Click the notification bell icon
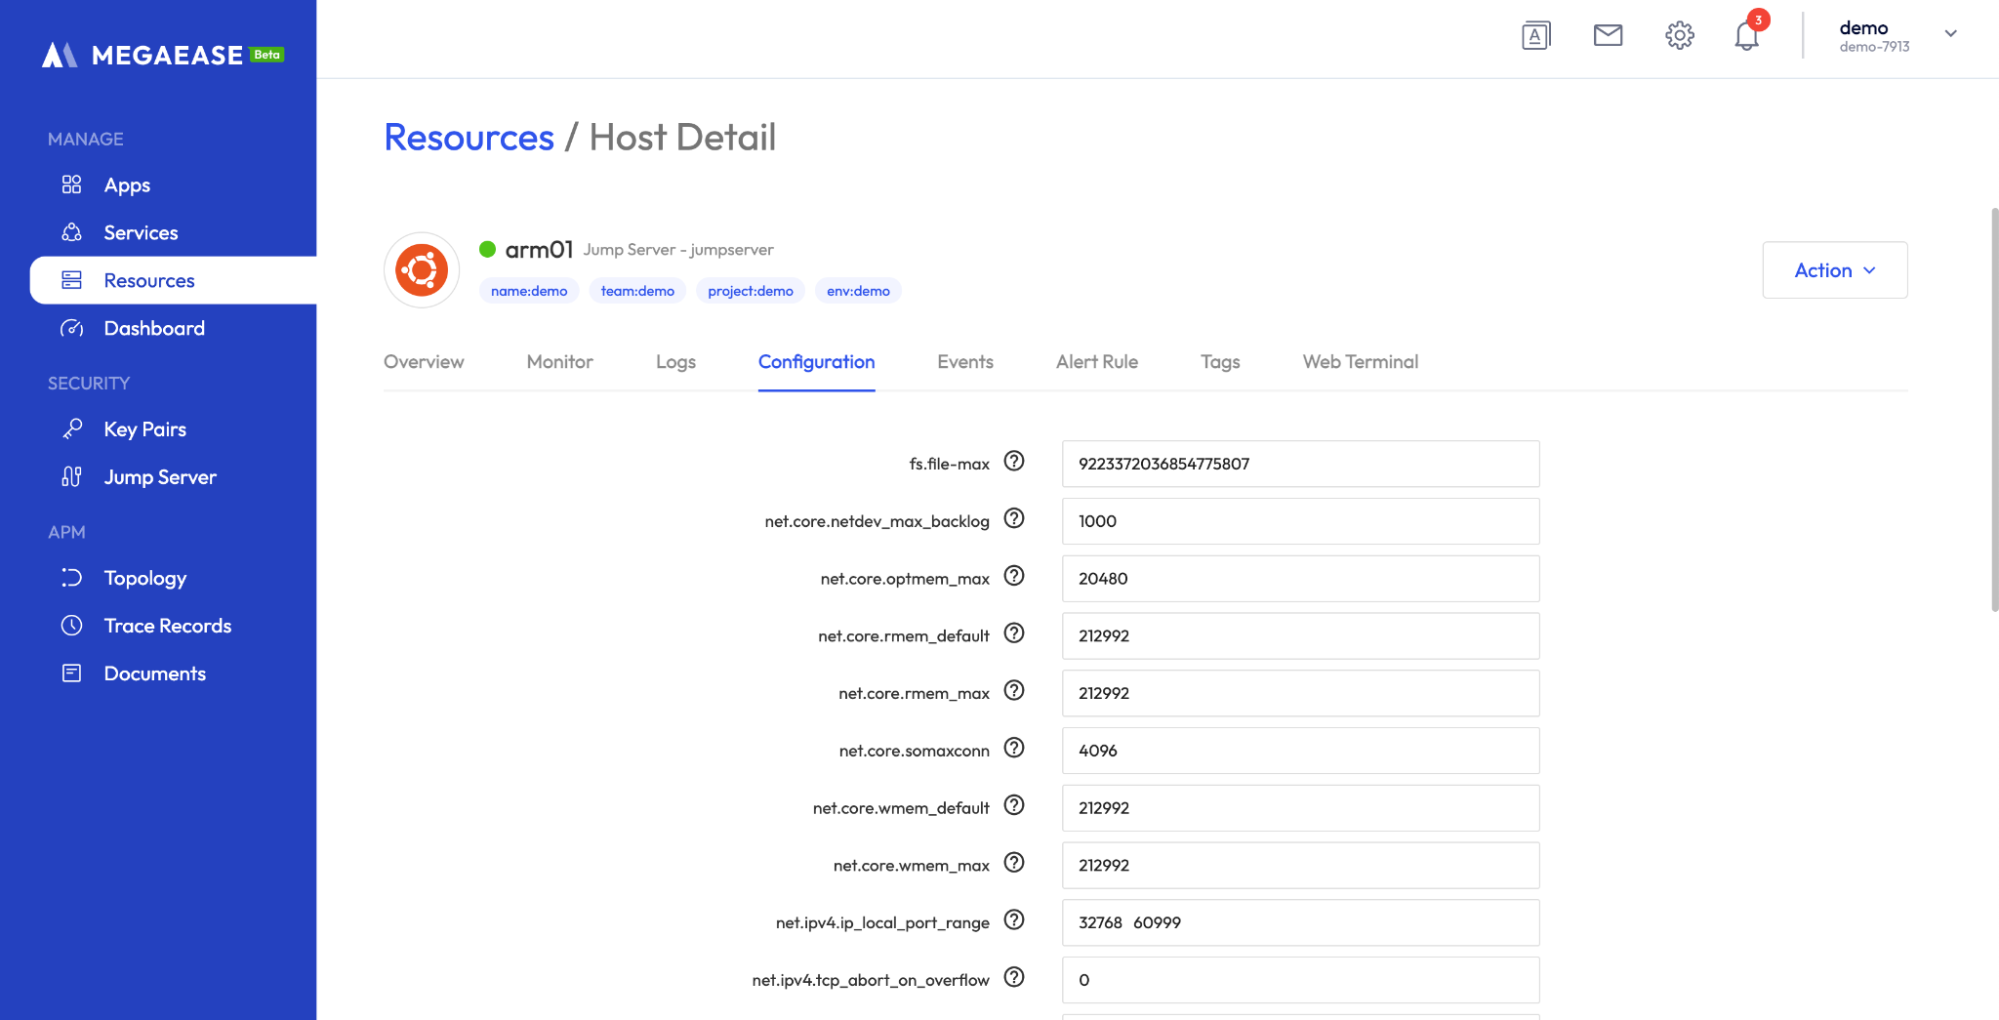This screenshot has width=1999, height=1020. pos(1746,36)
